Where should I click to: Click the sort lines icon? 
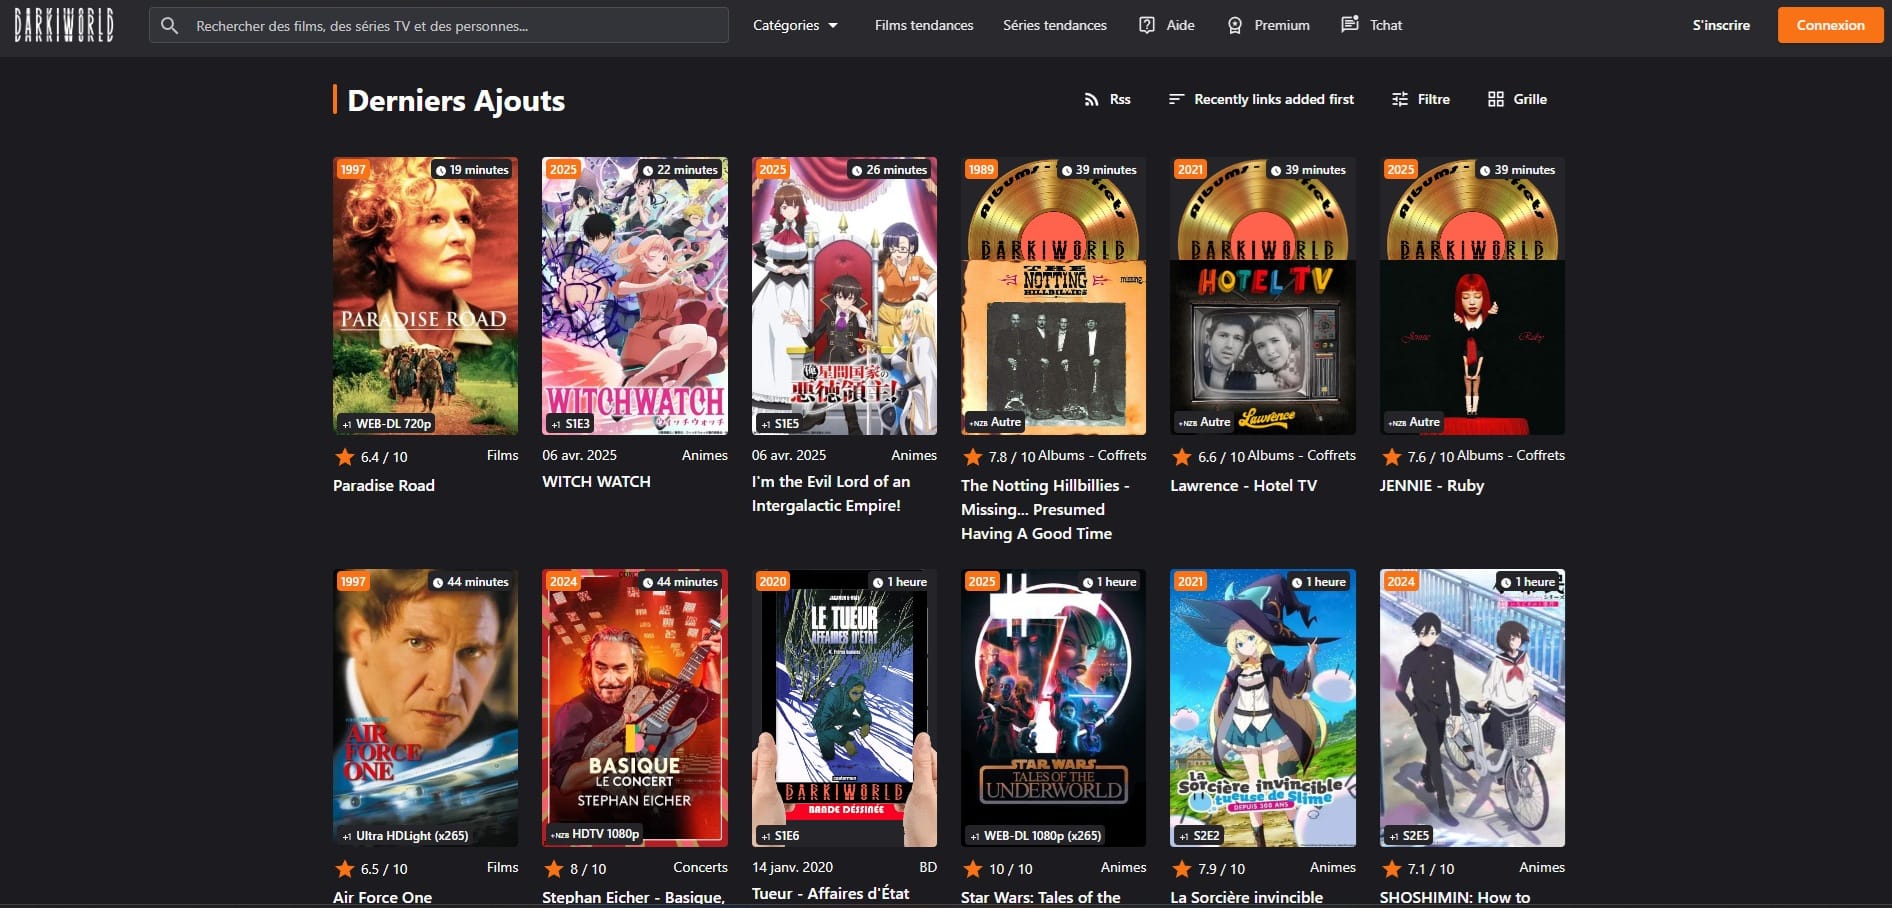coord(1176,99)
